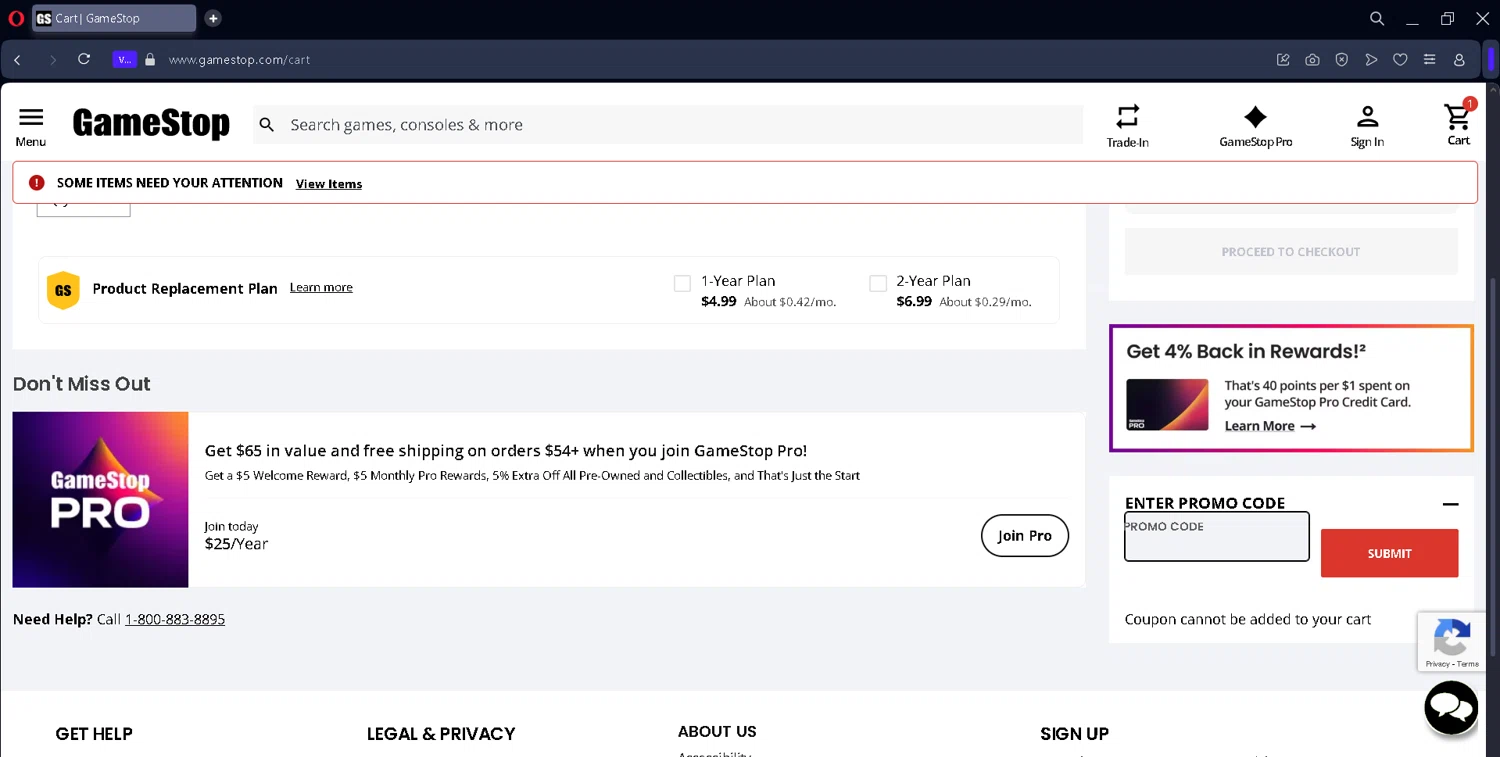Click the browser profile account icon
Viewport: 1500px width, 757px height.
(x=1459, y=60)
